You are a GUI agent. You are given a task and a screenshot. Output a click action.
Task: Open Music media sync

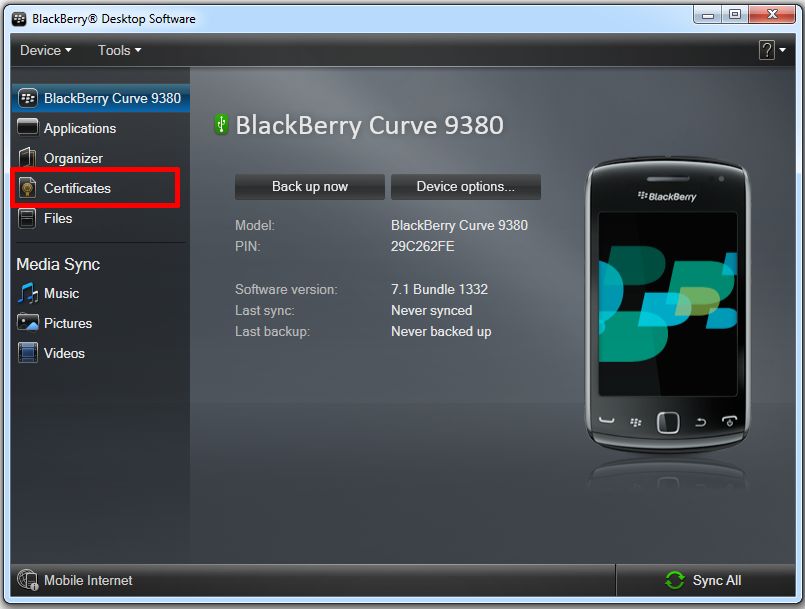(61, 293)
